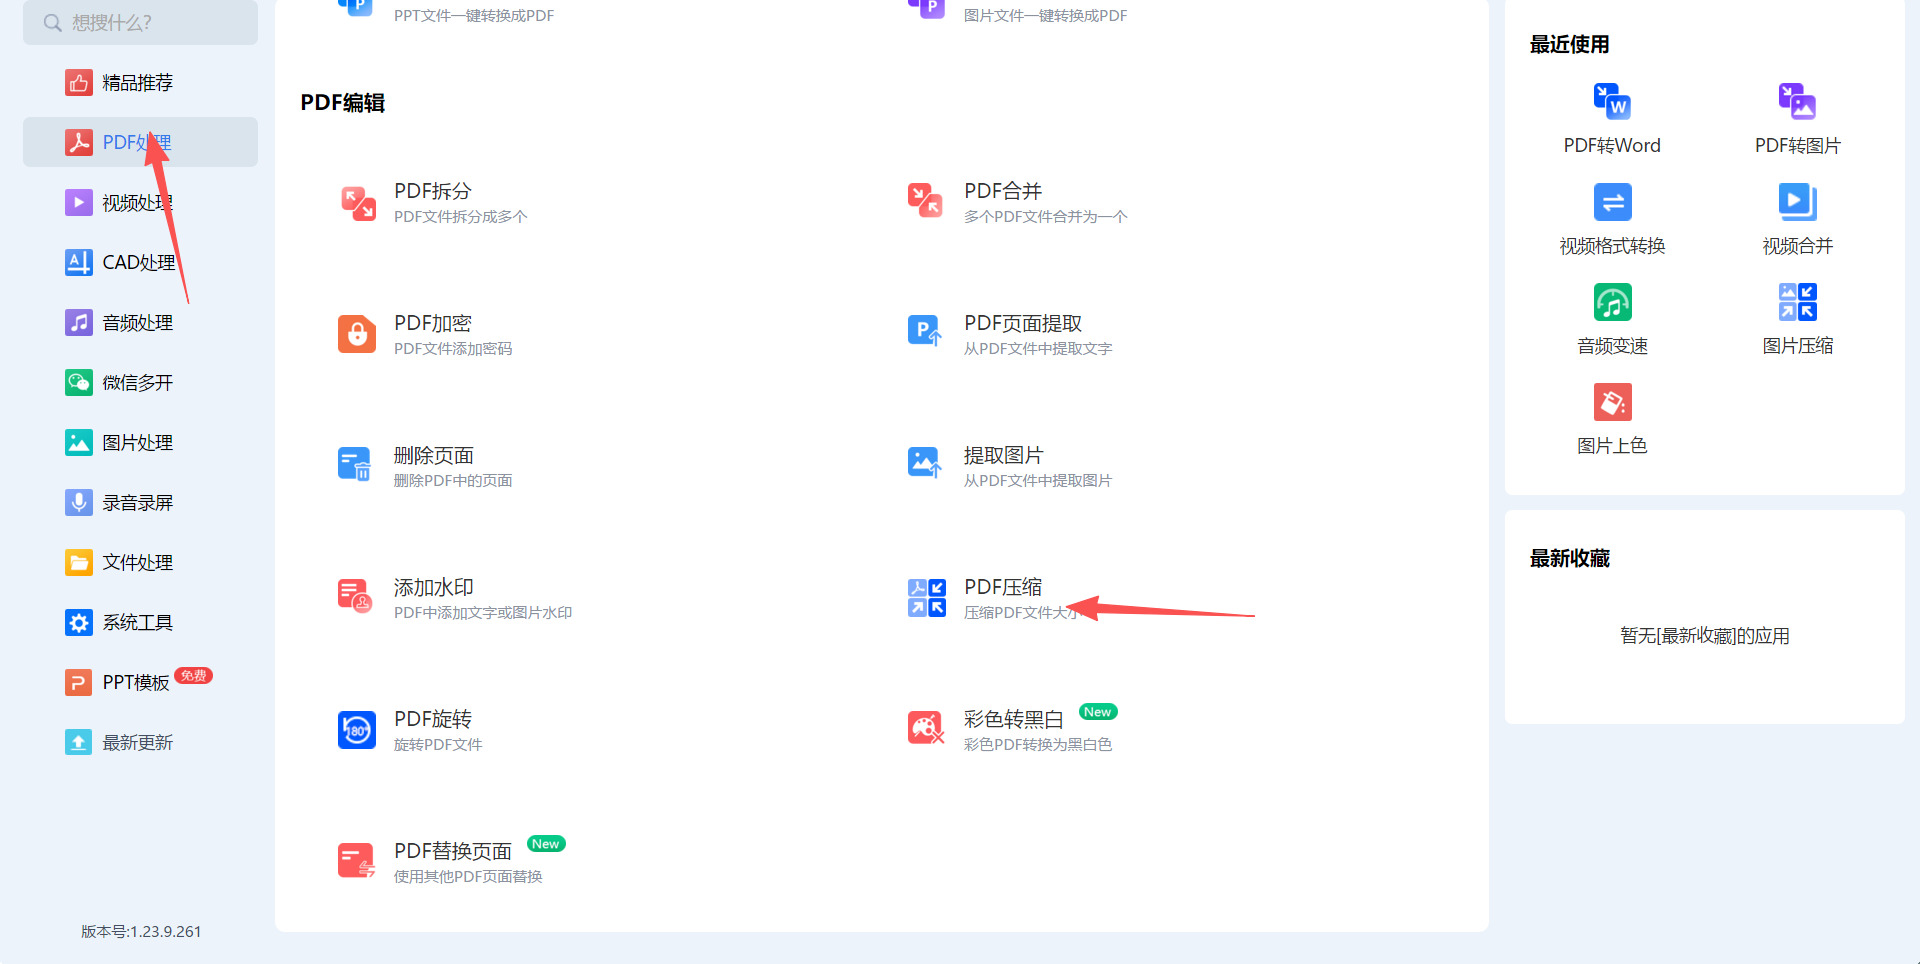Click the 提取图片 title link
Image resolution: width=1920 pixels, height=964 pixels.
(x=1004, y=455)
